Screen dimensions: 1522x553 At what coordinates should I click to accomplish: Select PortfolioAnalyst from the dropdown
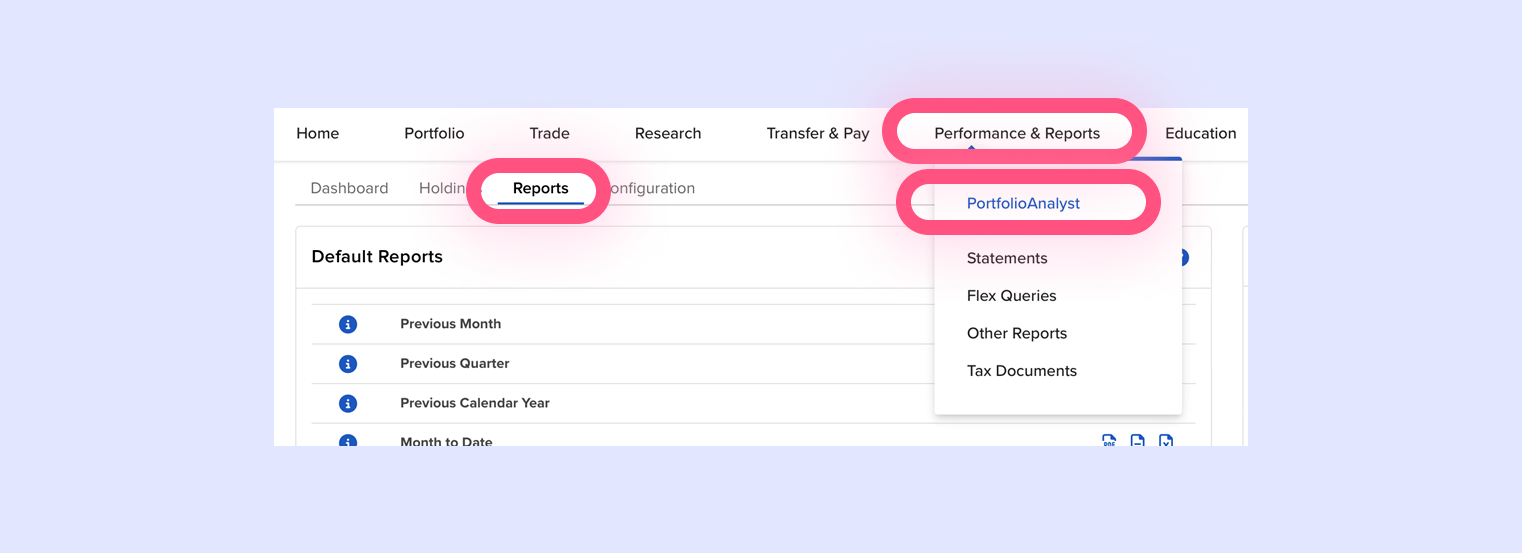(1023, 203)
